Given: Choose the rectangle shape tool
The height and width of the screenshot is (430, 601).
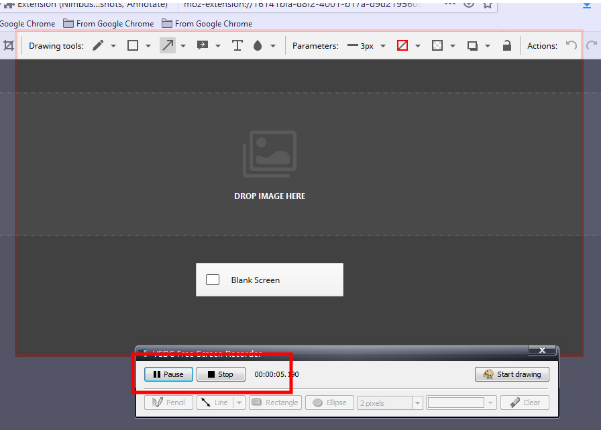Looking at the screenshot, I should click(132, 45).
